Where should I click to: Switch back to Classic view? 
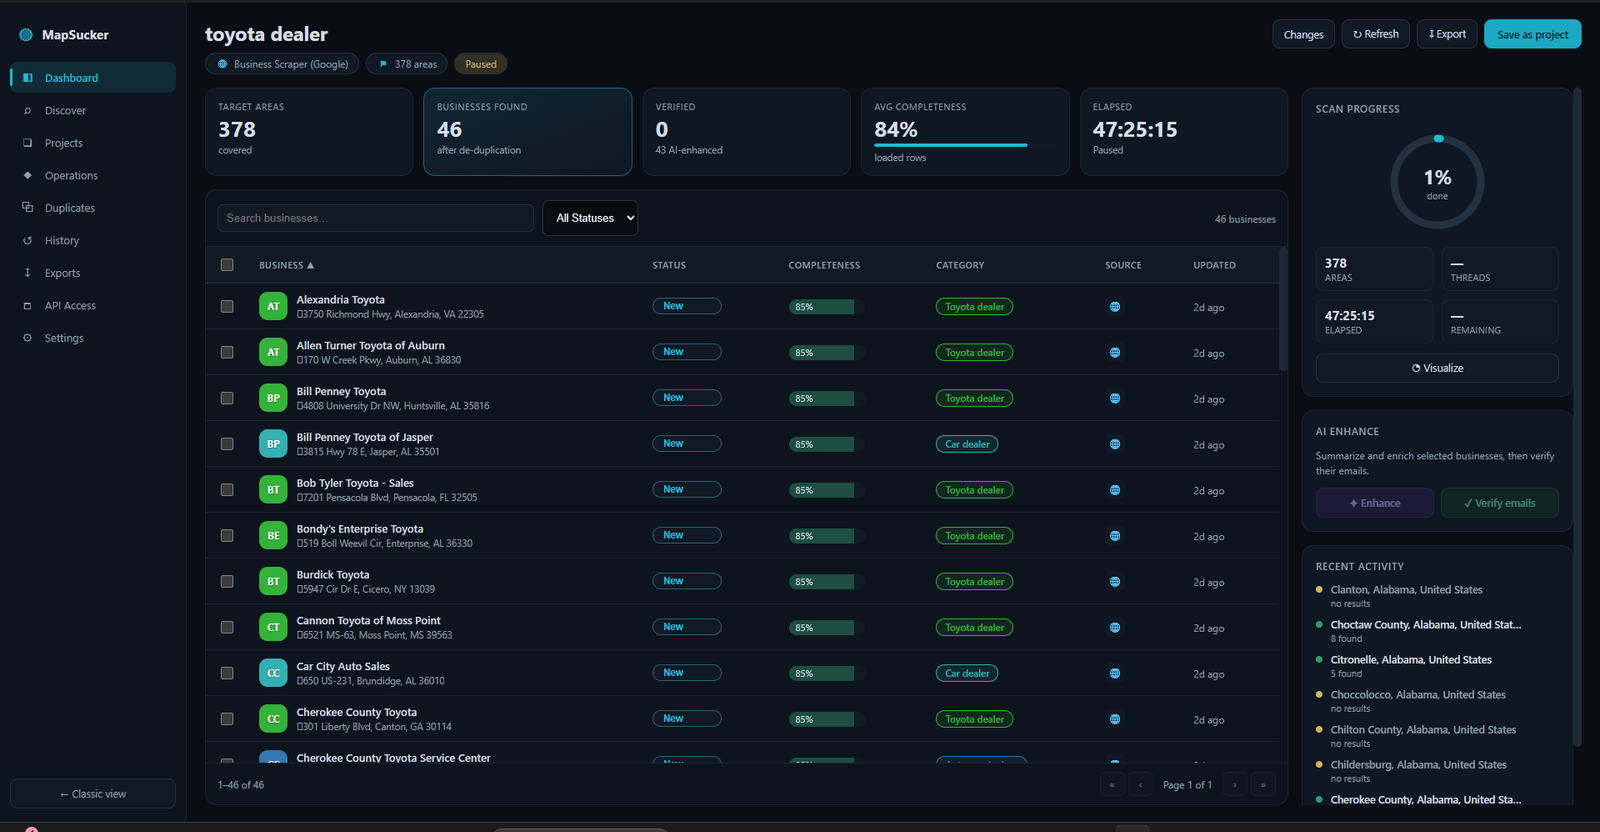93,794
